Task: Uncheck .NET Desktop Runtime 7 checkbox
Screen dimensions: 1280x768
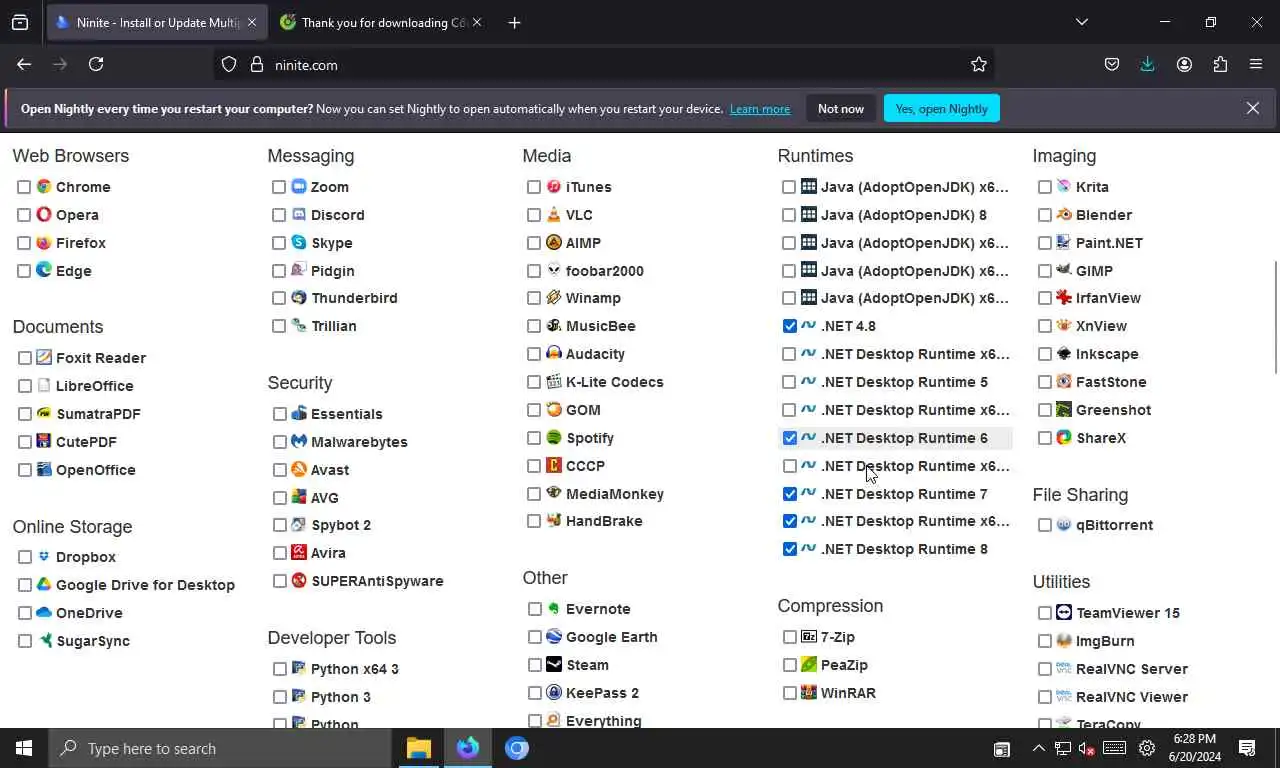Action: (790, 494)
